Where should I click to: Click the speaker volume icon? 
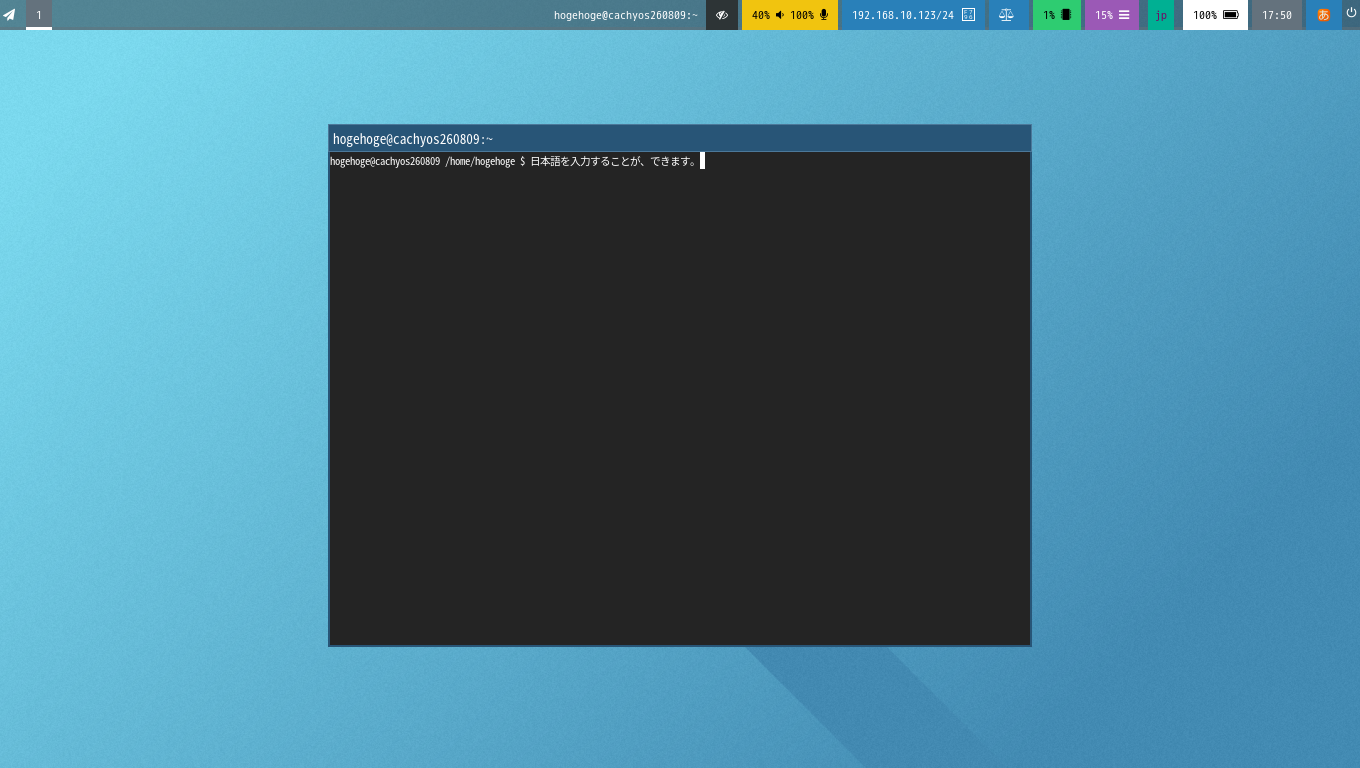tap(780, 15)
